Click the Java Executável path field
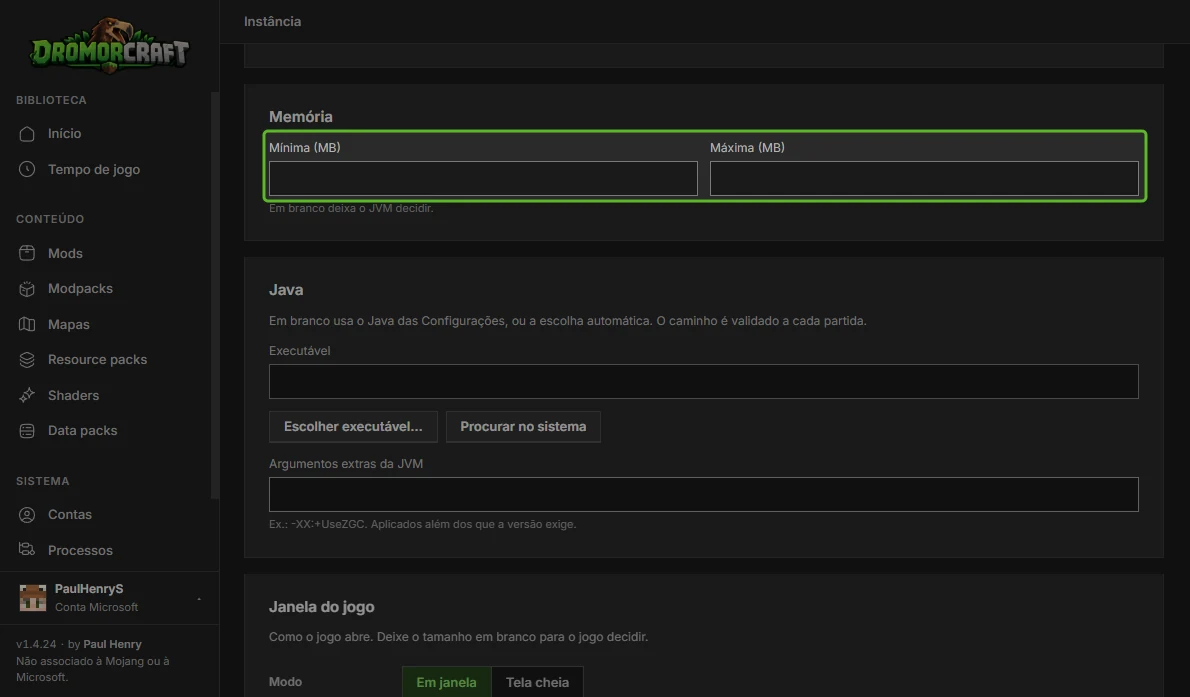The height and width of the screenshot is (697, 1190). click(x=704, y=381)
